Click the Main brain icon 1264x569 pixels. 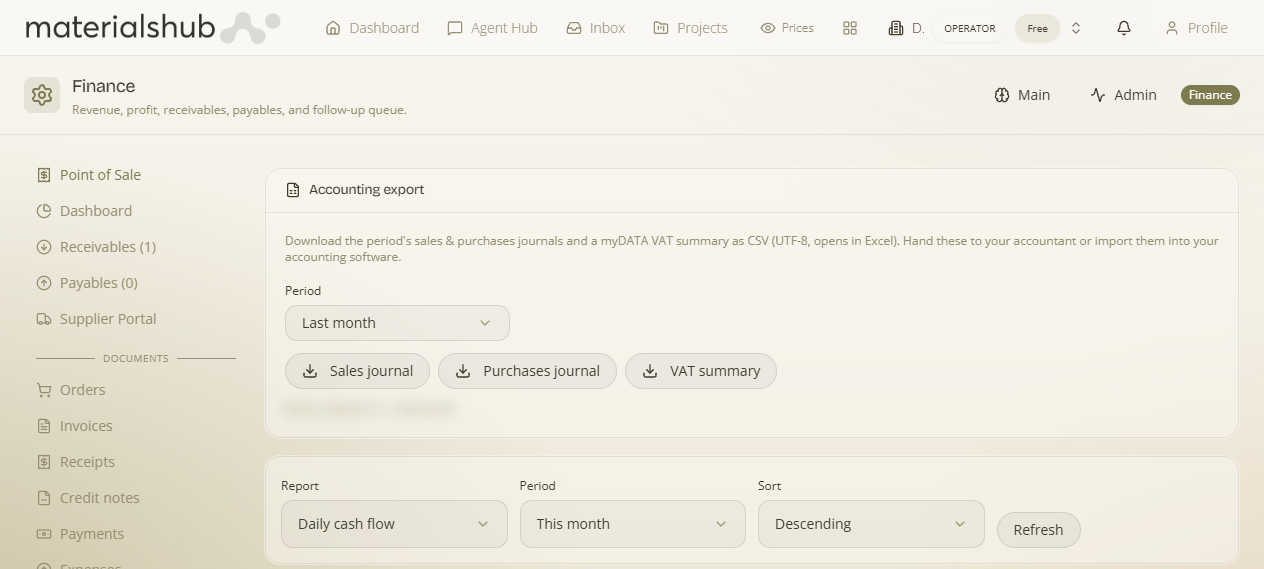coord(1002,95)
